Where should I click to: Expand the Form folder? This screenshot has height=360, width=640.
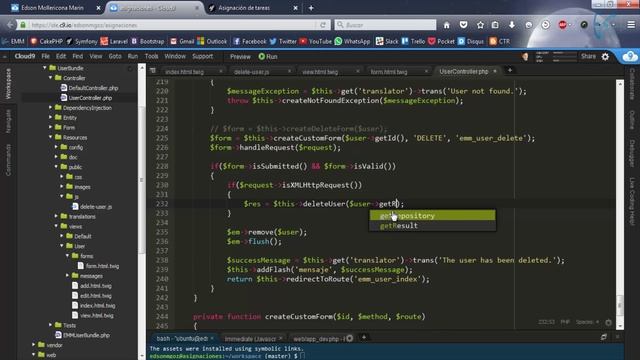click(51, 127)
